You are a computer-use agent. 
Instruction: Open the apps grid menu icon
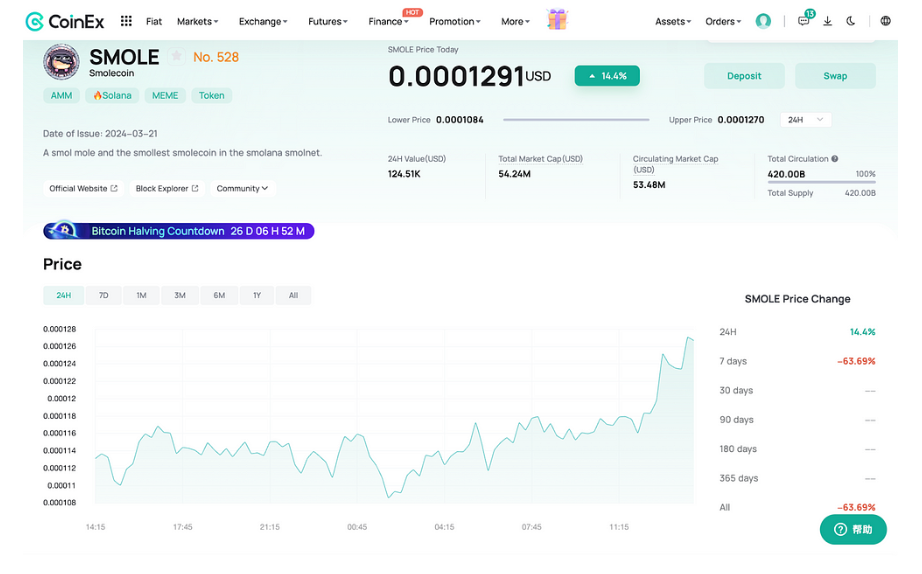(x=126, y=21)
